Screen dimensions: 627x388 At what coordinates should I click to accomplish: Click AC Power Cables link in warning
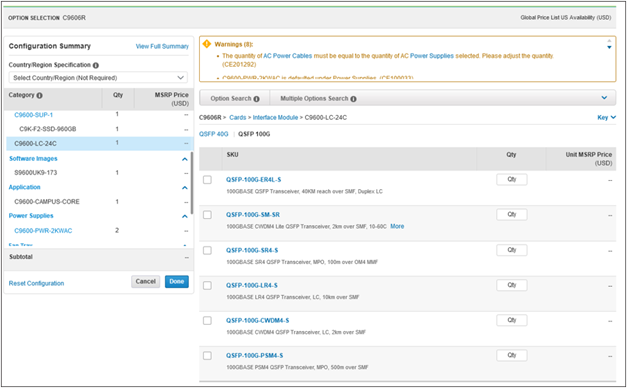coord(288,56)
